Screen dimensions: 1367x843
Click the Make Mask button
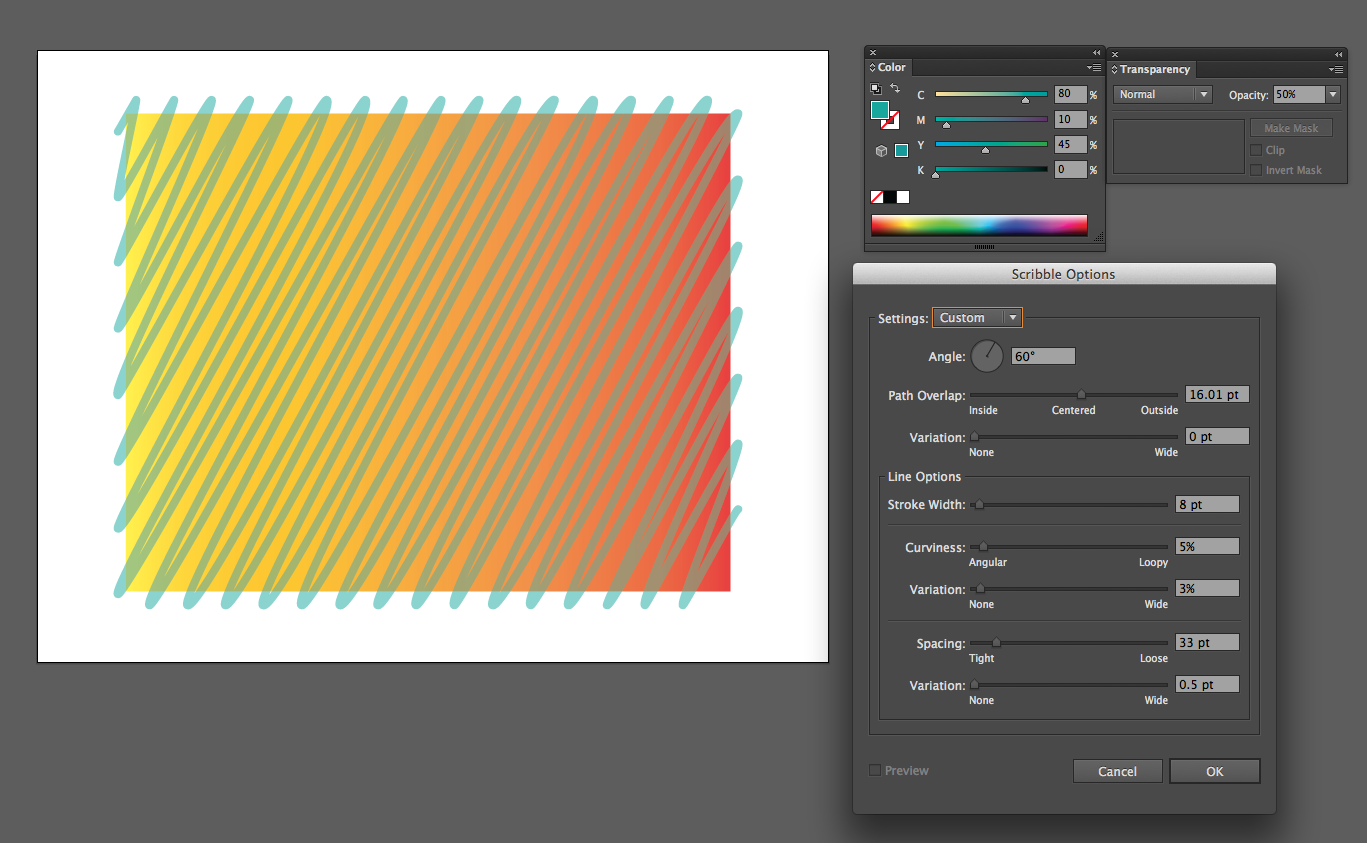point(1291,127)
